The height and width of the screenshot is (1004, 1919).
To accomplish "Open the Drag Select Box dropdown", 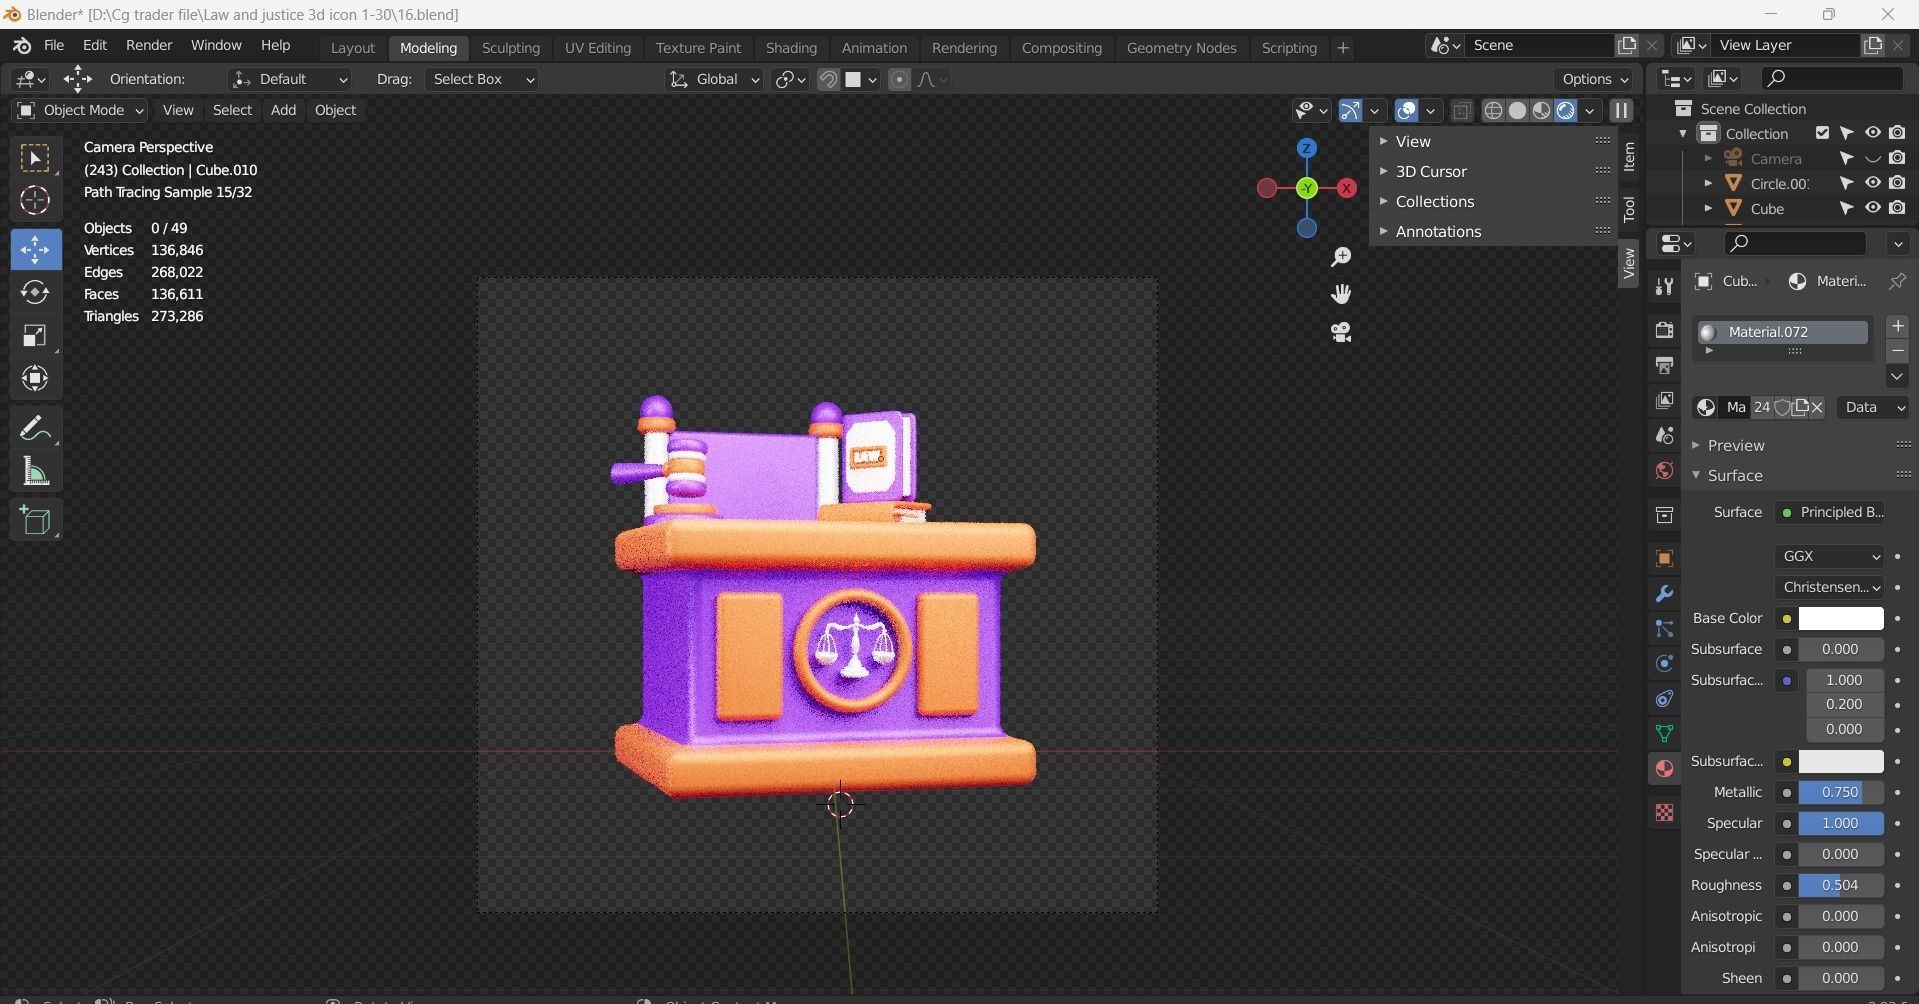I will (x=481, y=79).
